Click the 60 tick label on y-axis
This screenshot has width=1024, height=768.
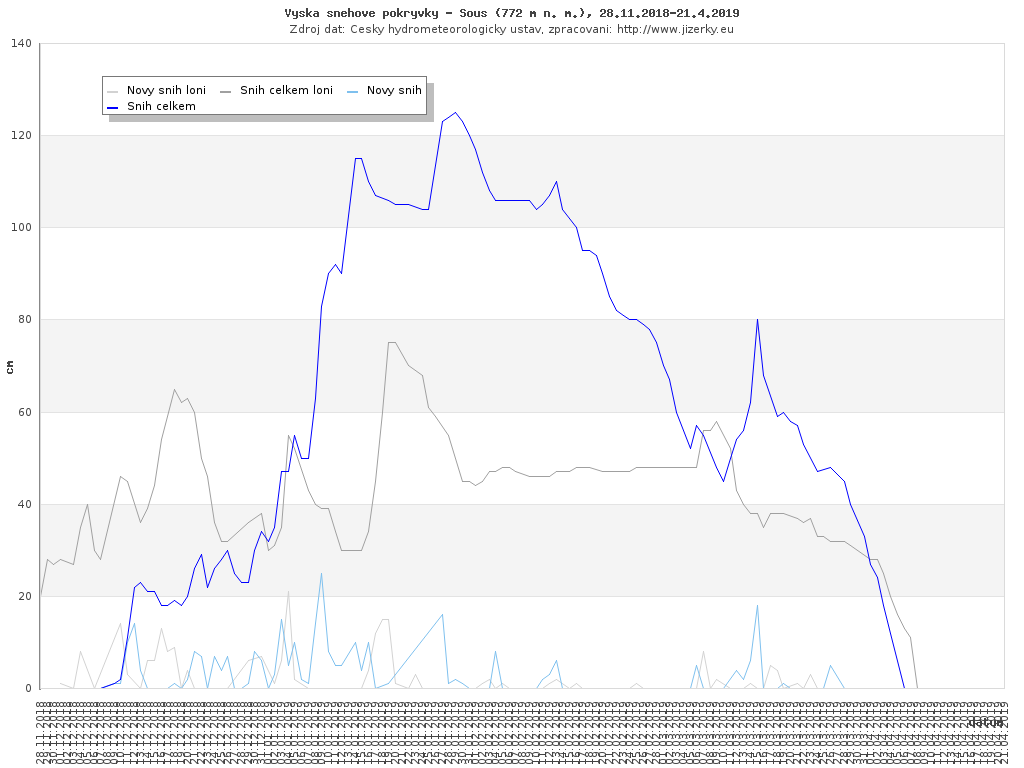pyautogui.click(x=24, y=412)
